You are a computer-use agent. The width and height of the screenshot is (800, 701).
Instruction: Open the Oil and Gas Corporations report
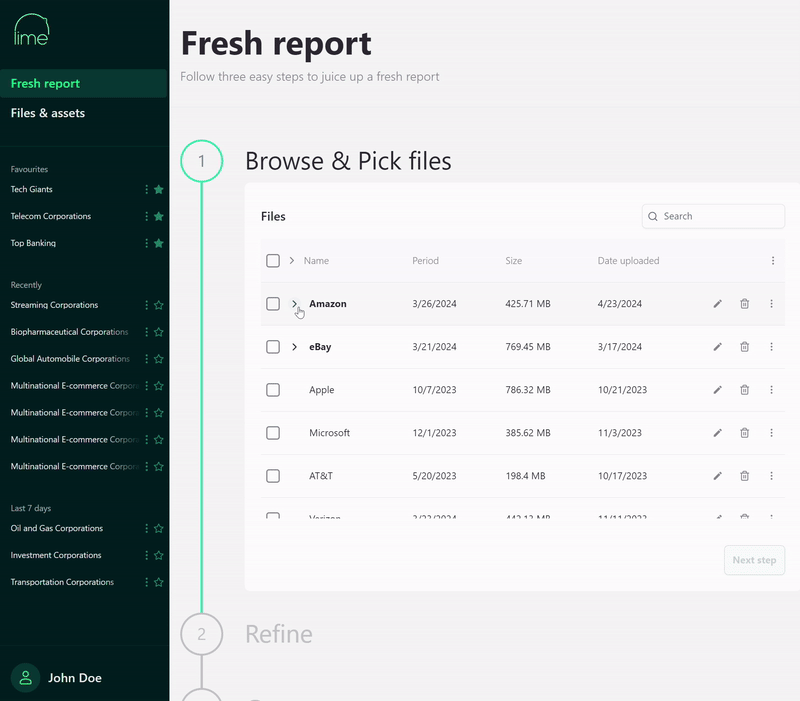coord(57,528)
